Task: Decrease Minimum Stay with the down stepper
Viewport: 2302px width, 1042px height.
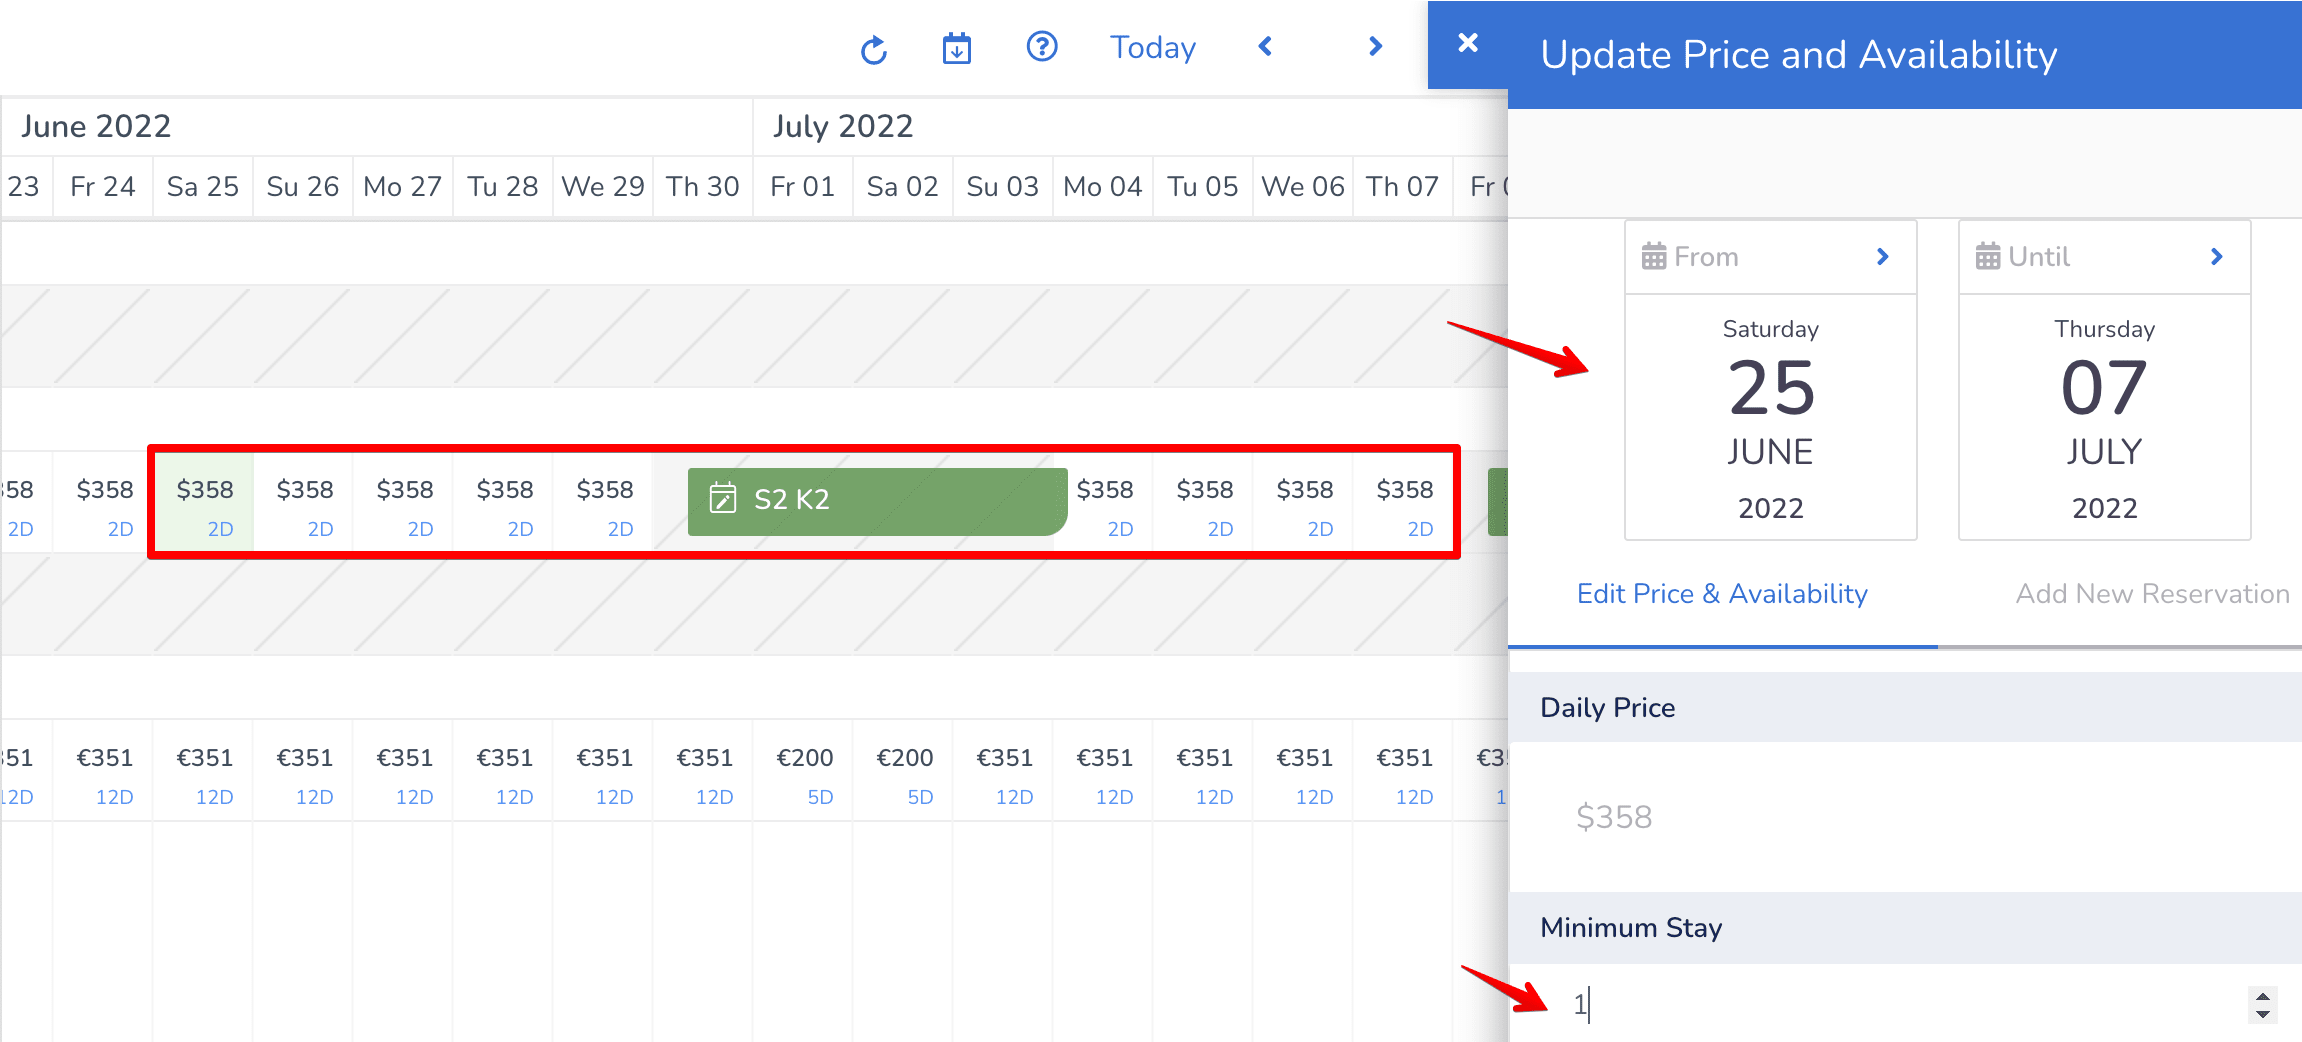Action: tap(2263, 1013)
